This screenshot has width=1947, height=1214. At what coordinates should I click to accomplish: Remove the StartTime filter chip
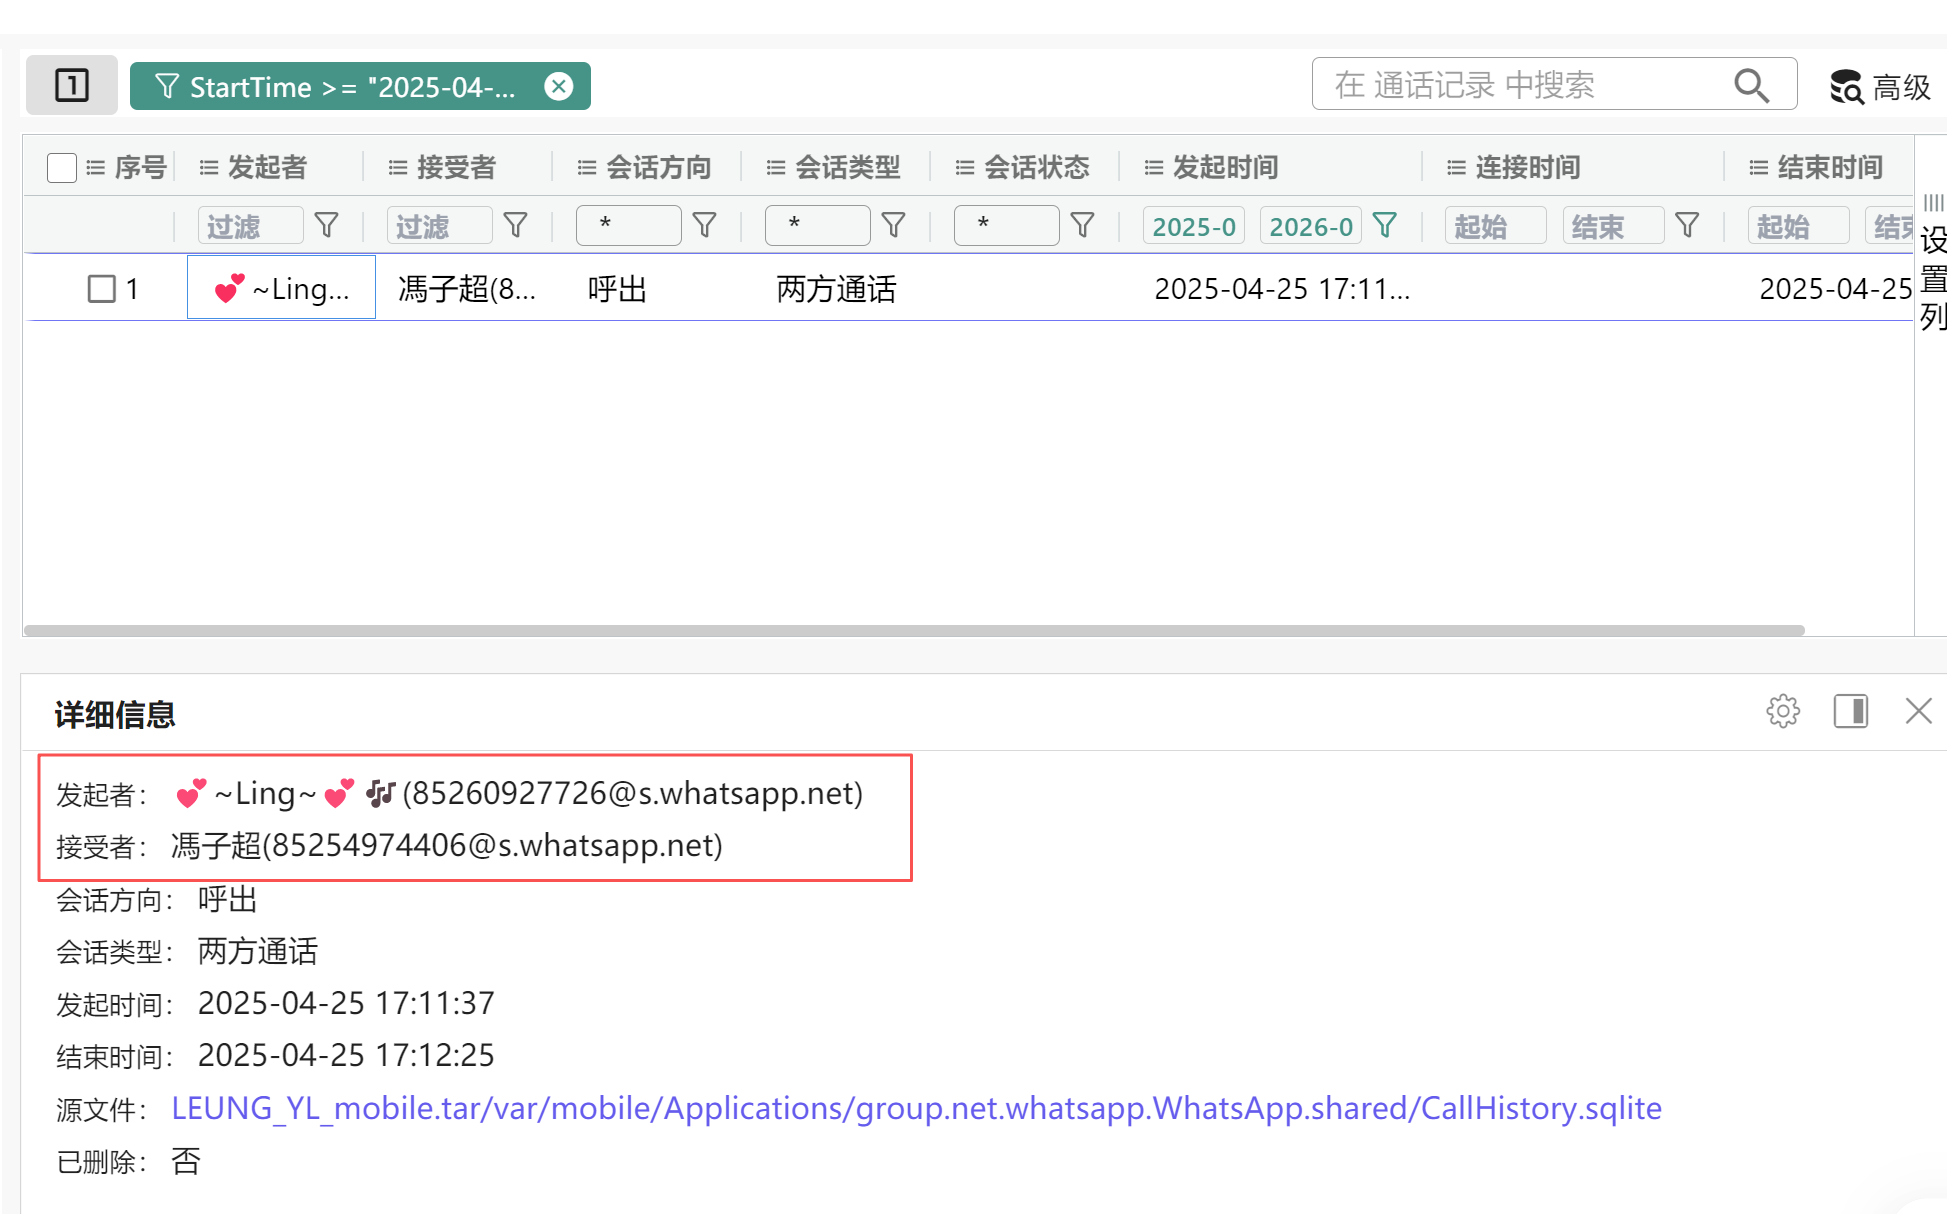coord(559,86)
